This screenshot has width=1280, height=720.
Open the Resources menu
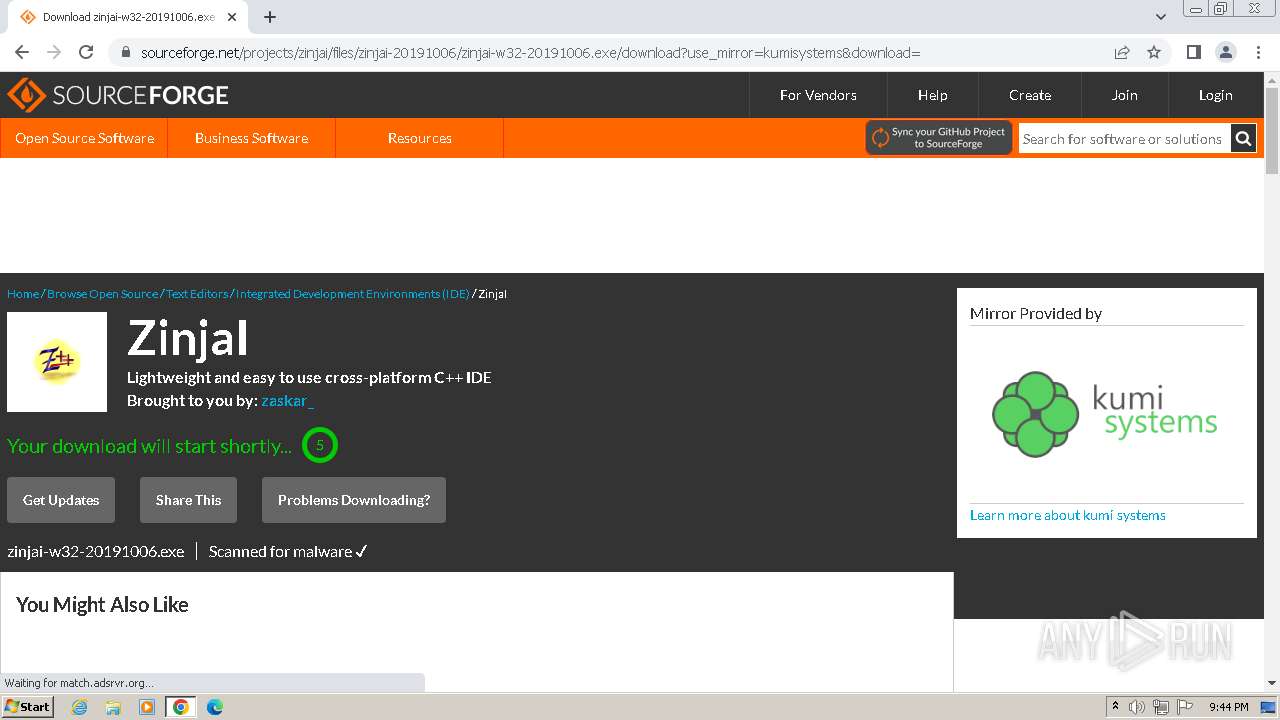pyautogui.click(x=419, y=138)
